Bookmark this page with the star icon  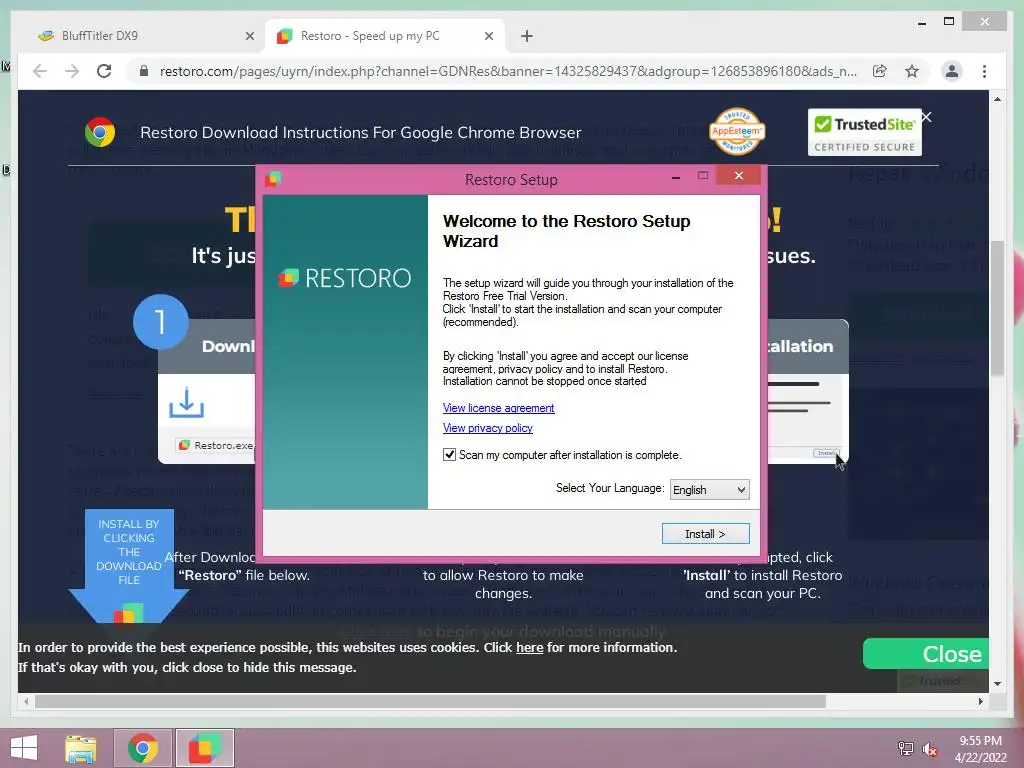(912, 71)
